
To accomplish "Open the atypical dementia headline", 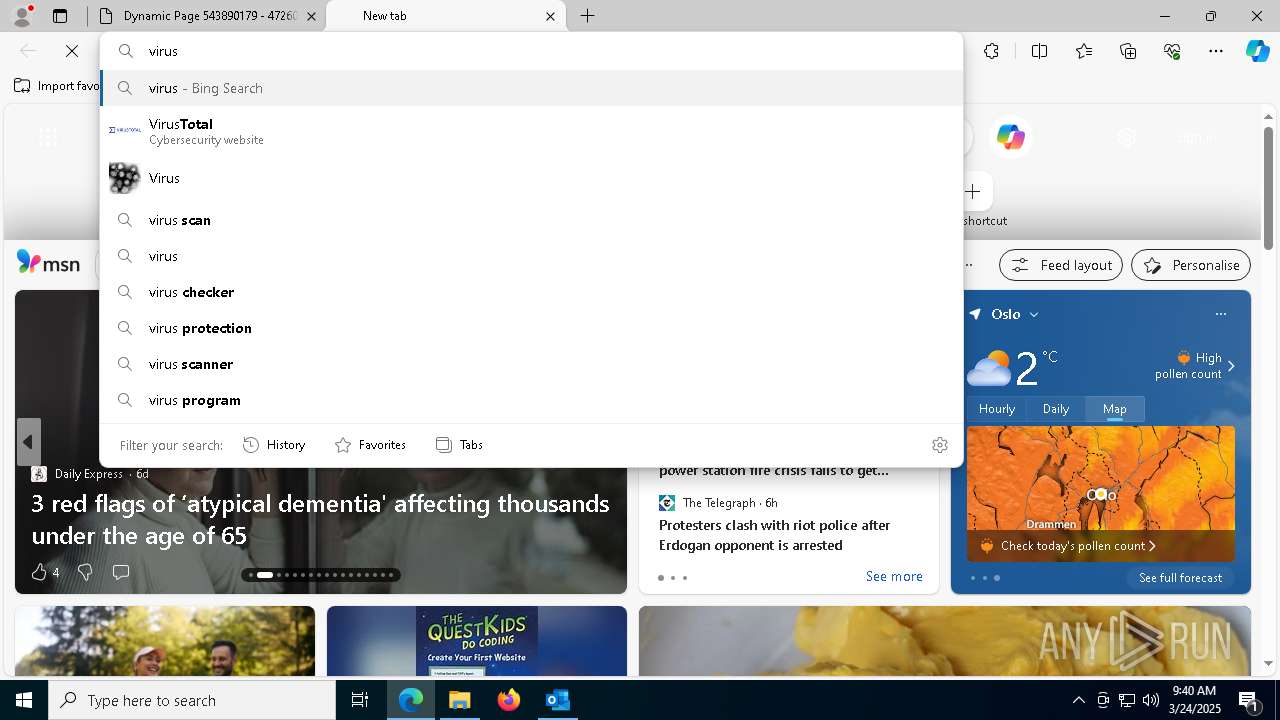I will tap(320, 519).
